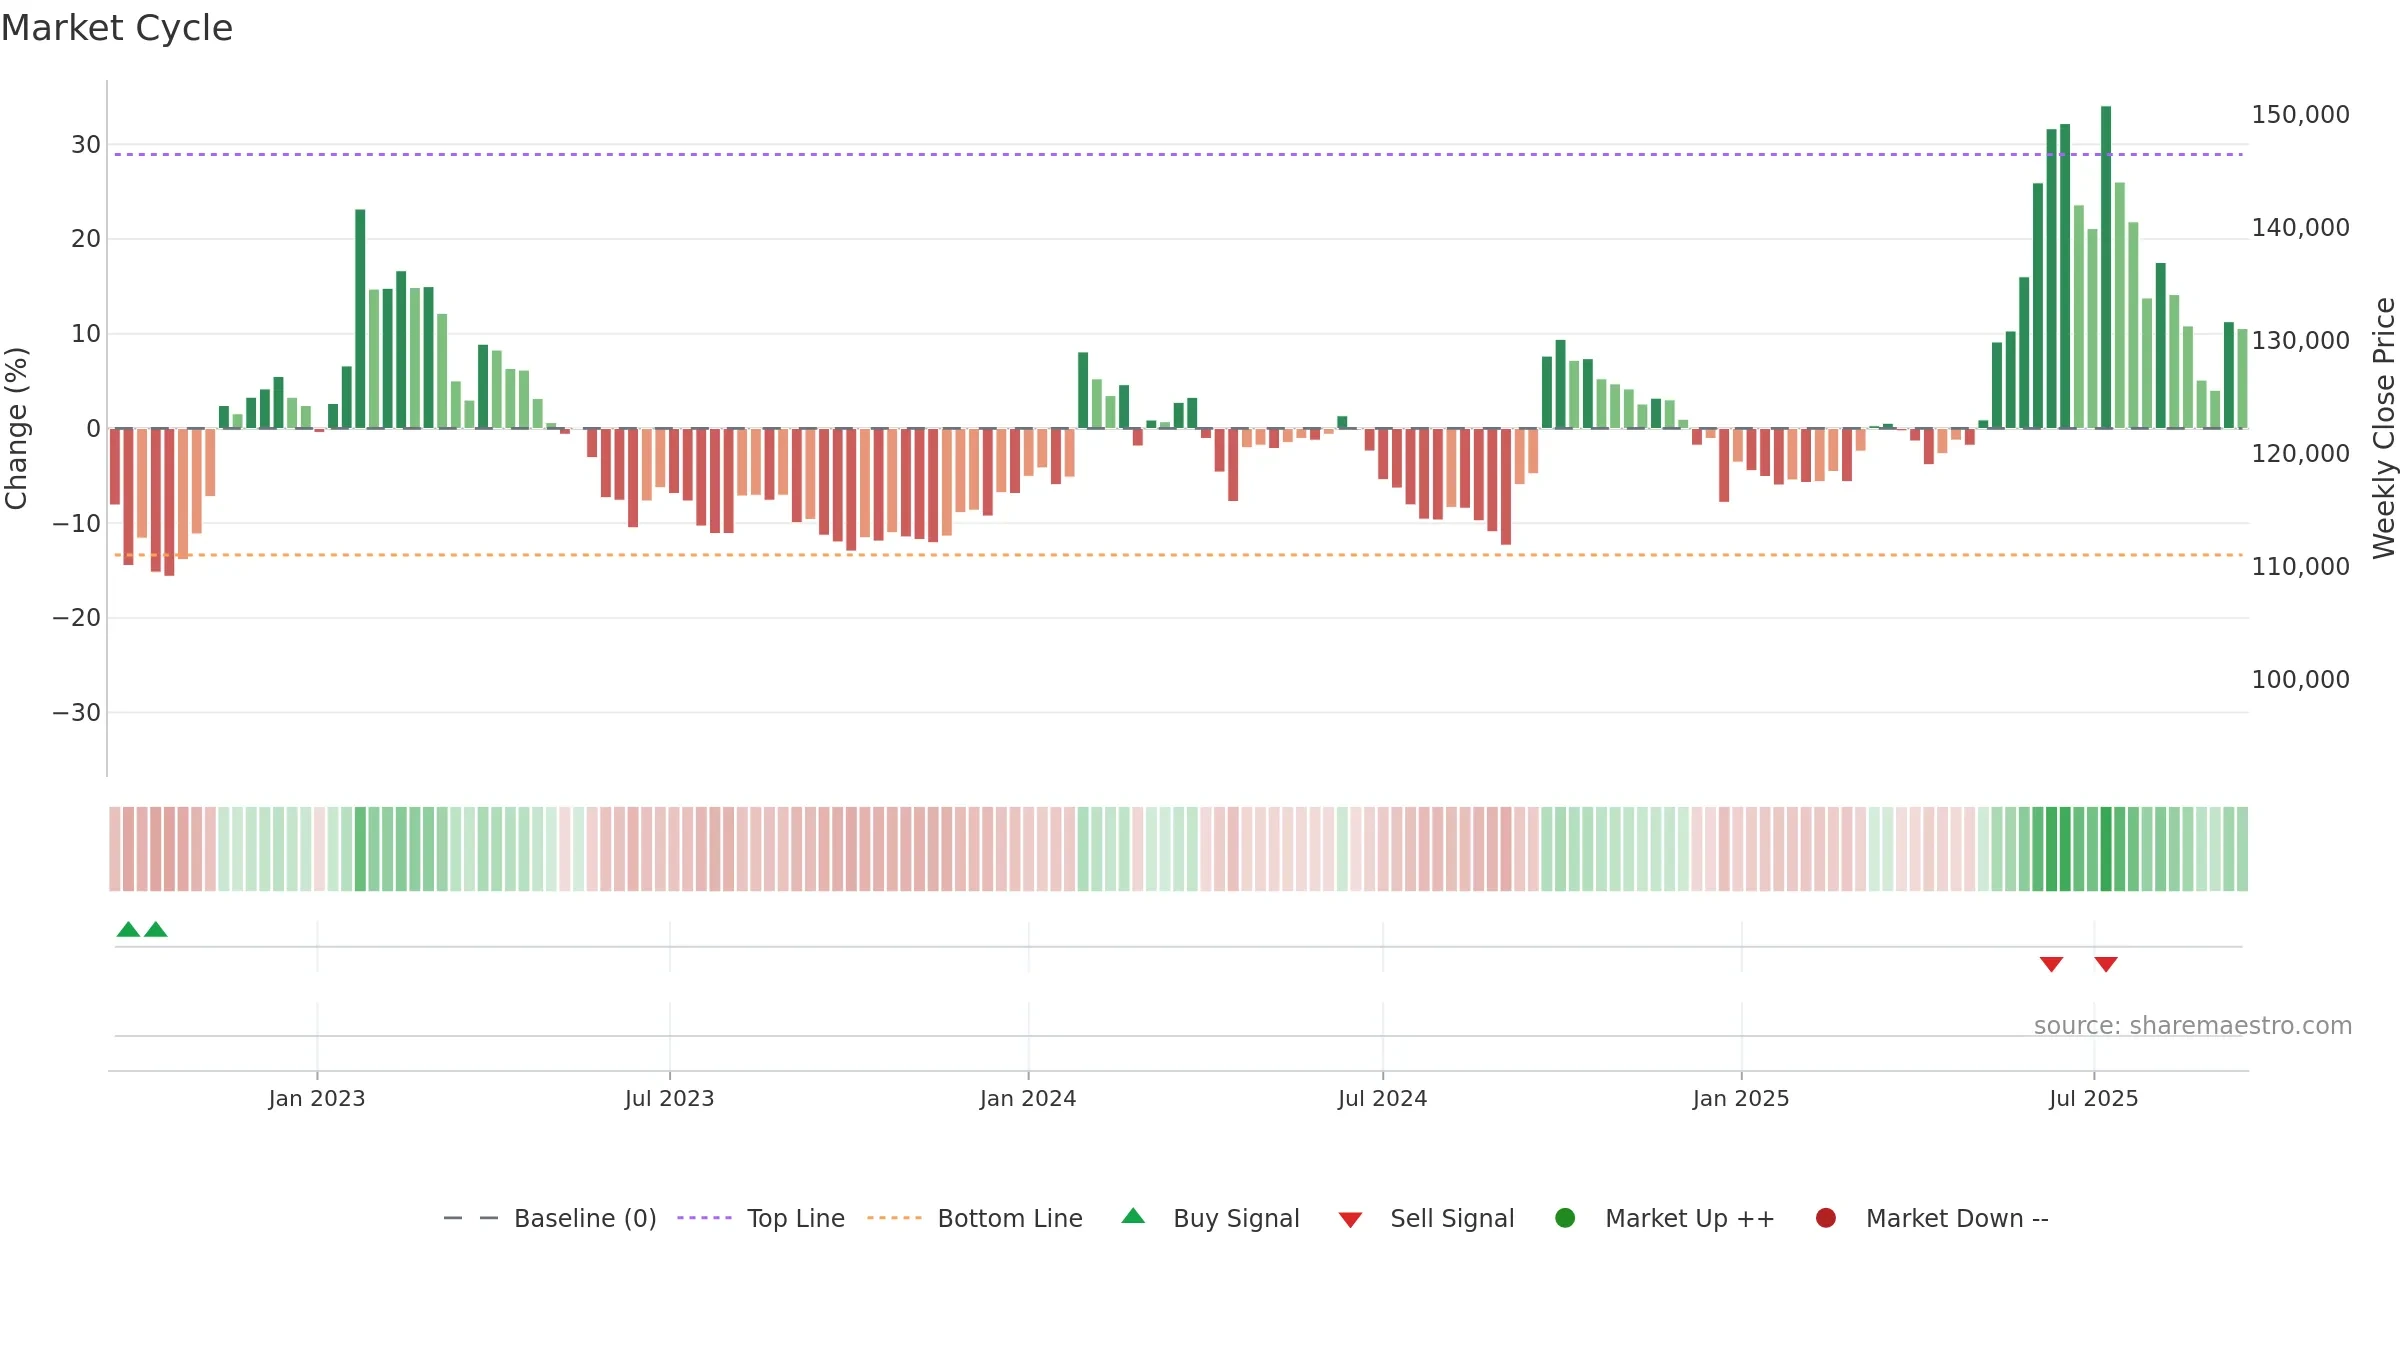Screen dimensions: 2400x1350
Task: Click the Jan 2023 axis label
Action: (x=317, y=1098)
